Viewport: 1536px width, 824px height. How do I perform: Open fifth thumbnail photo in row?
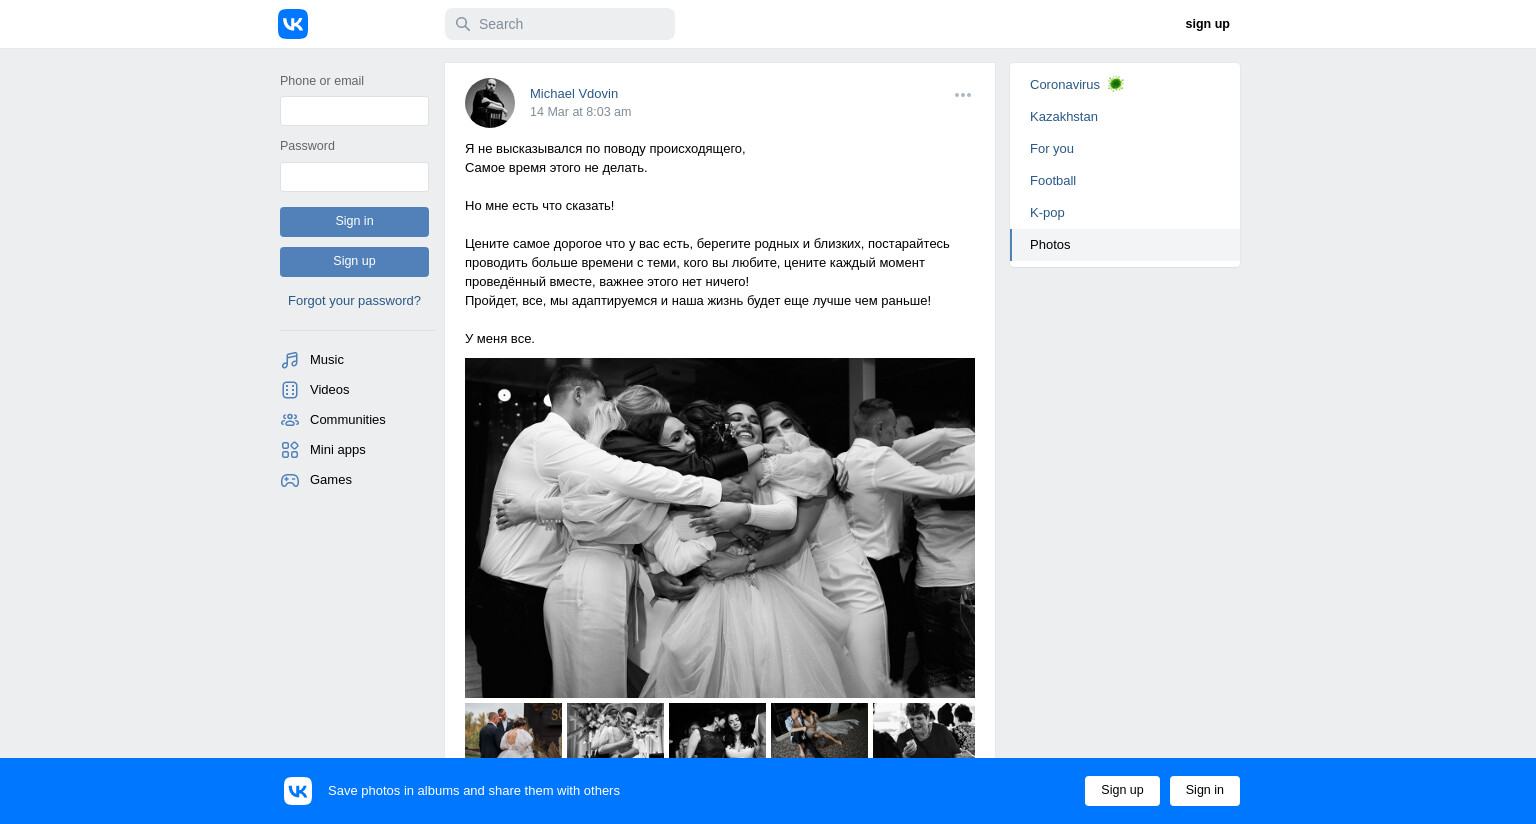pos(924,731)
